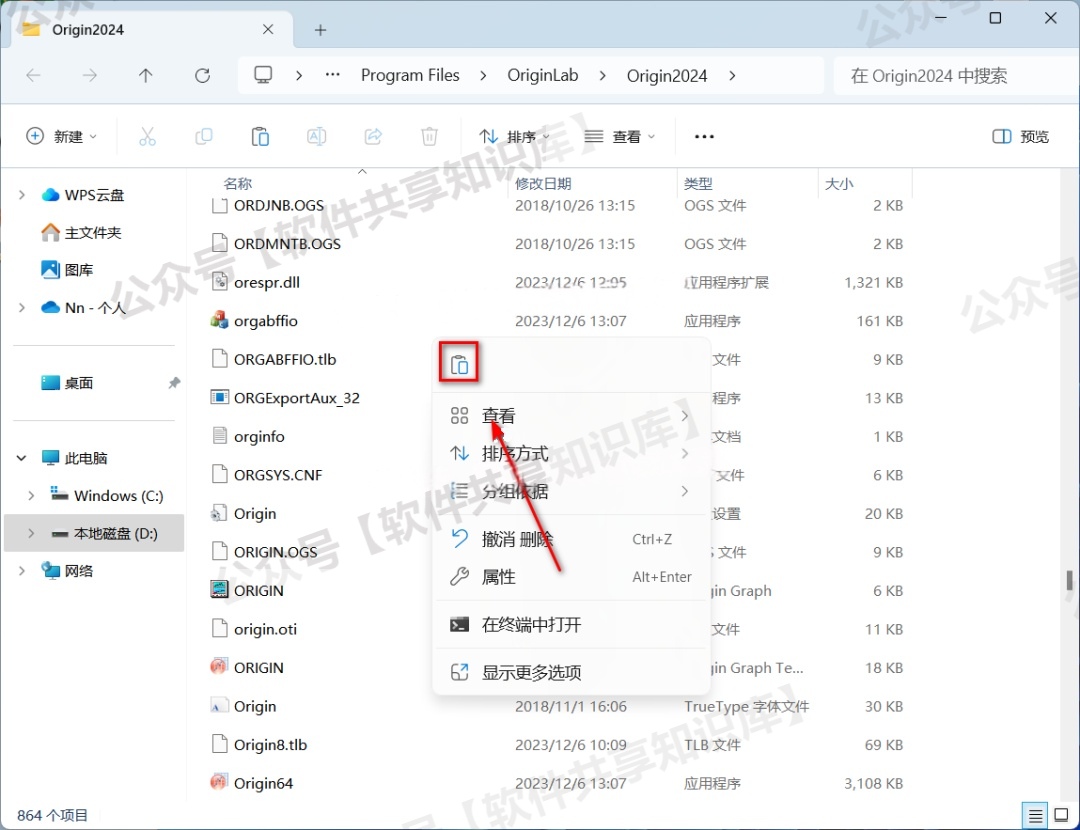
Task: Select the origin.oti file
Action: click(253, 629)
